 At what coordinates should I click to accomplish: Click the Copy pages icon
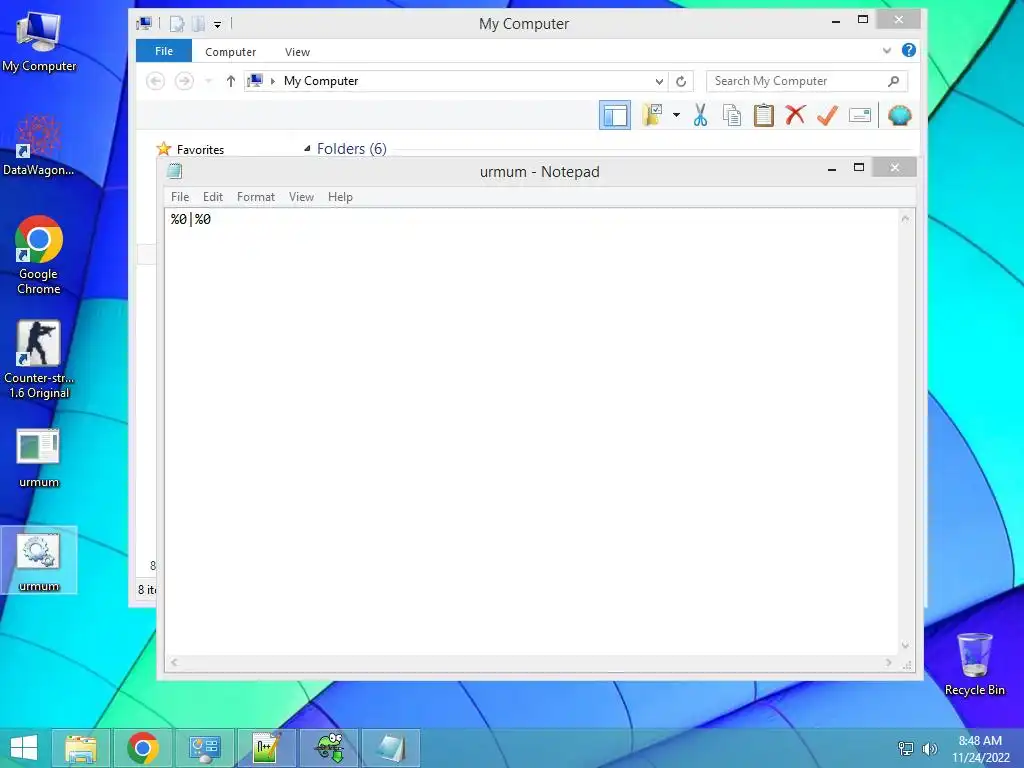pyautogui.click(x=732, y=116)
